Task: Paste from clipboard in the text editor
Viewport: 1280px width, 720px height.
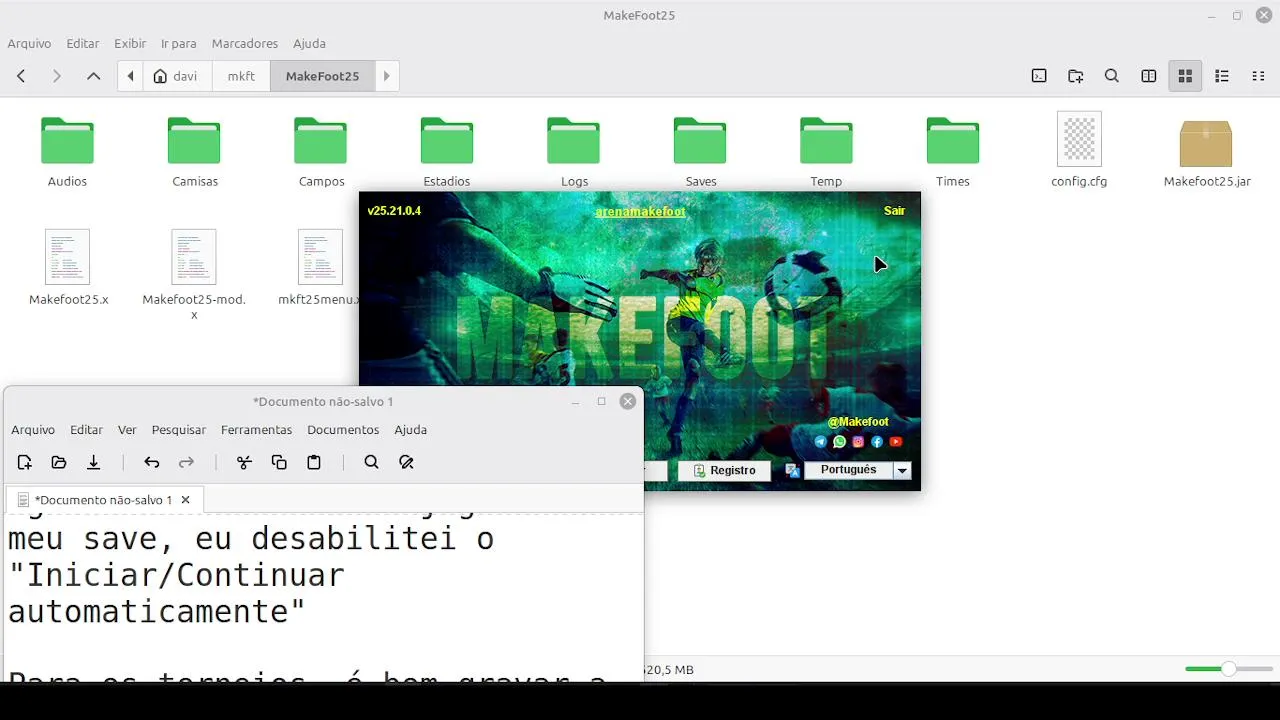Action: (314, 462)
